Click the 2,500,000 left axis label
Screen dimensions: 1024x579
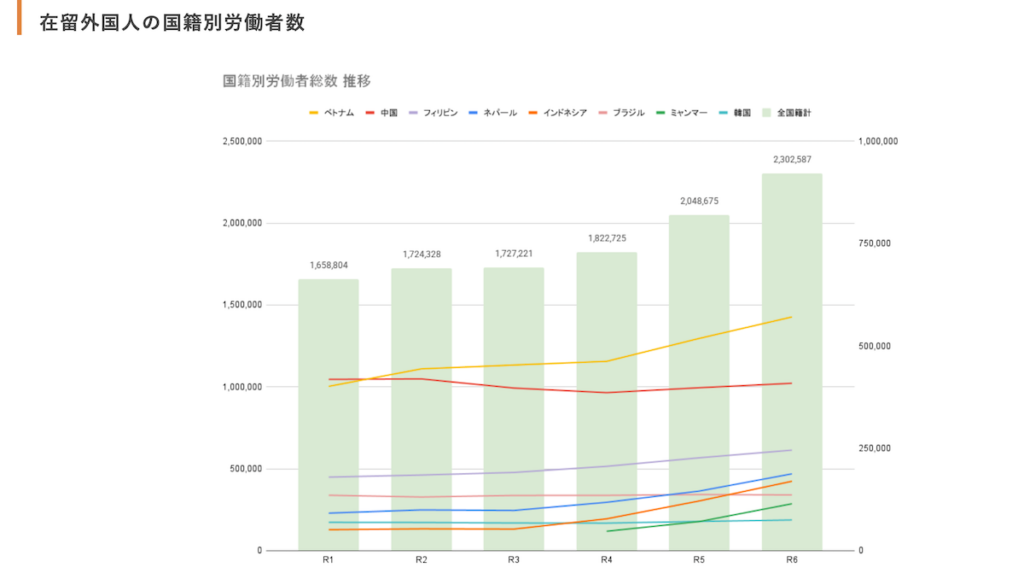242,141
